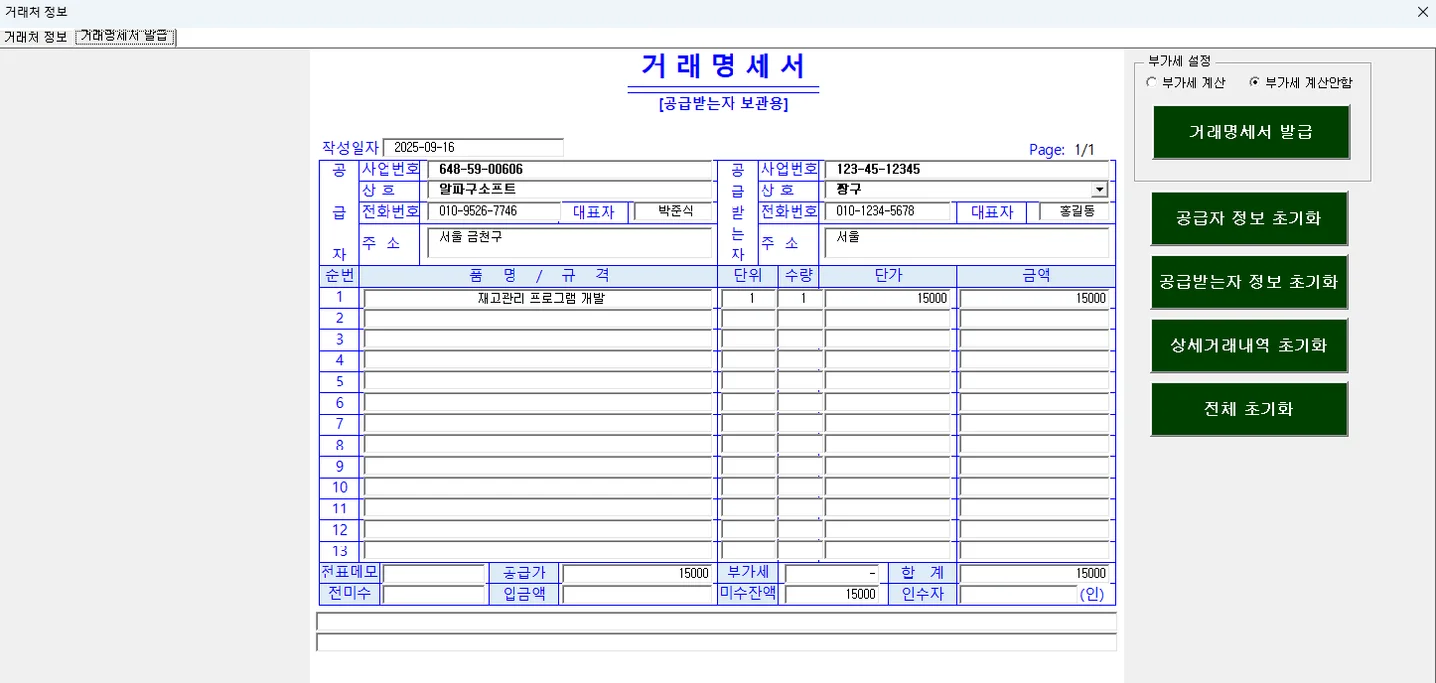This screenshot has height=683, width=1436.
Task: Click recipient 대표자 field 홍길동
Action: click(x=1074, y=211)
